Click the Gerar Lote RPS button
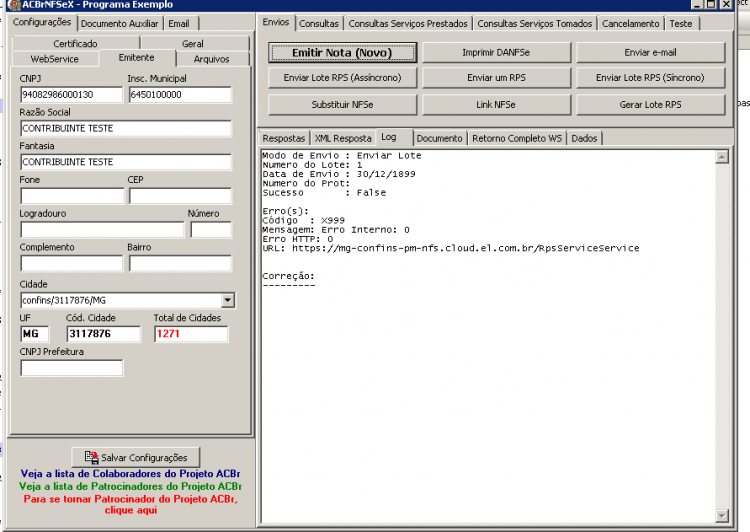The width and height of the screenshot is (750, 532). click(x=651, y=104)
